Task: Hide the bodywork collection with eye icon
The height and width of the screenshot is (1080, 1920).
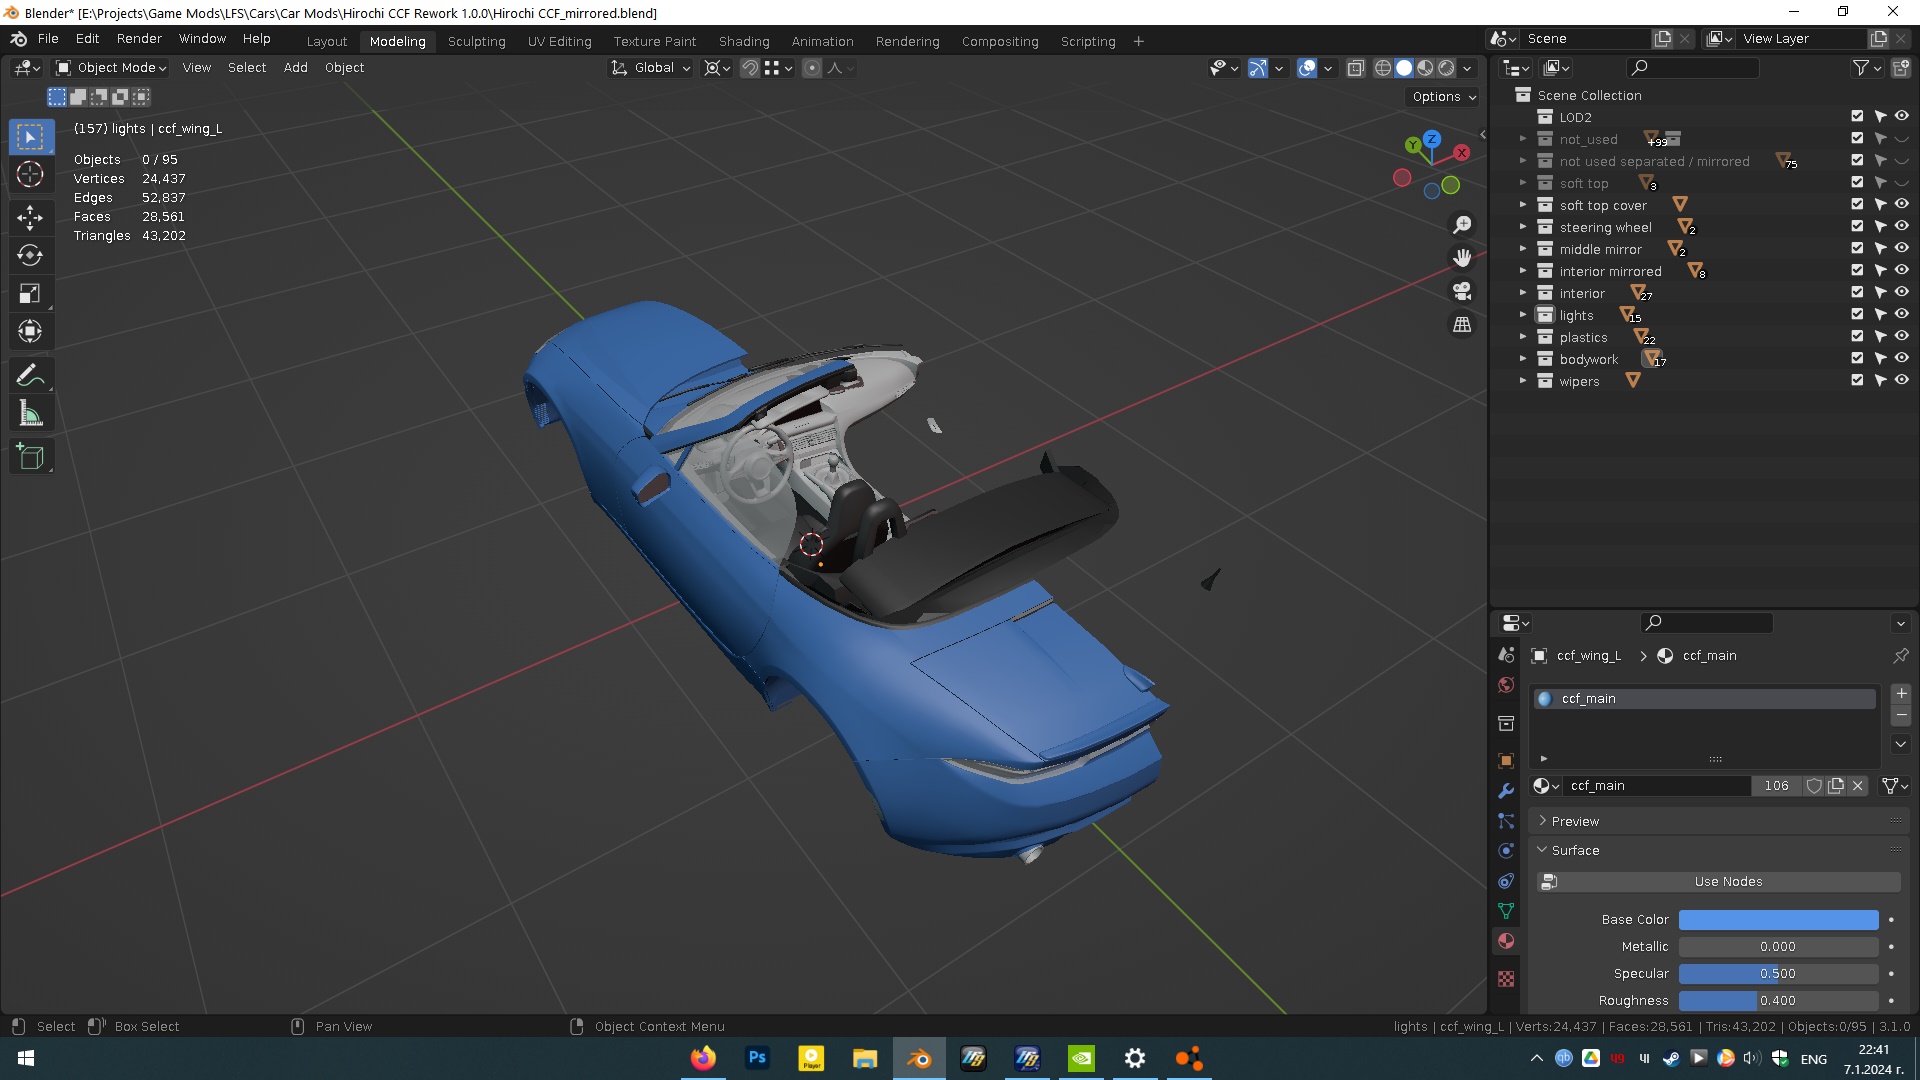Action: tap(1902, 358)
